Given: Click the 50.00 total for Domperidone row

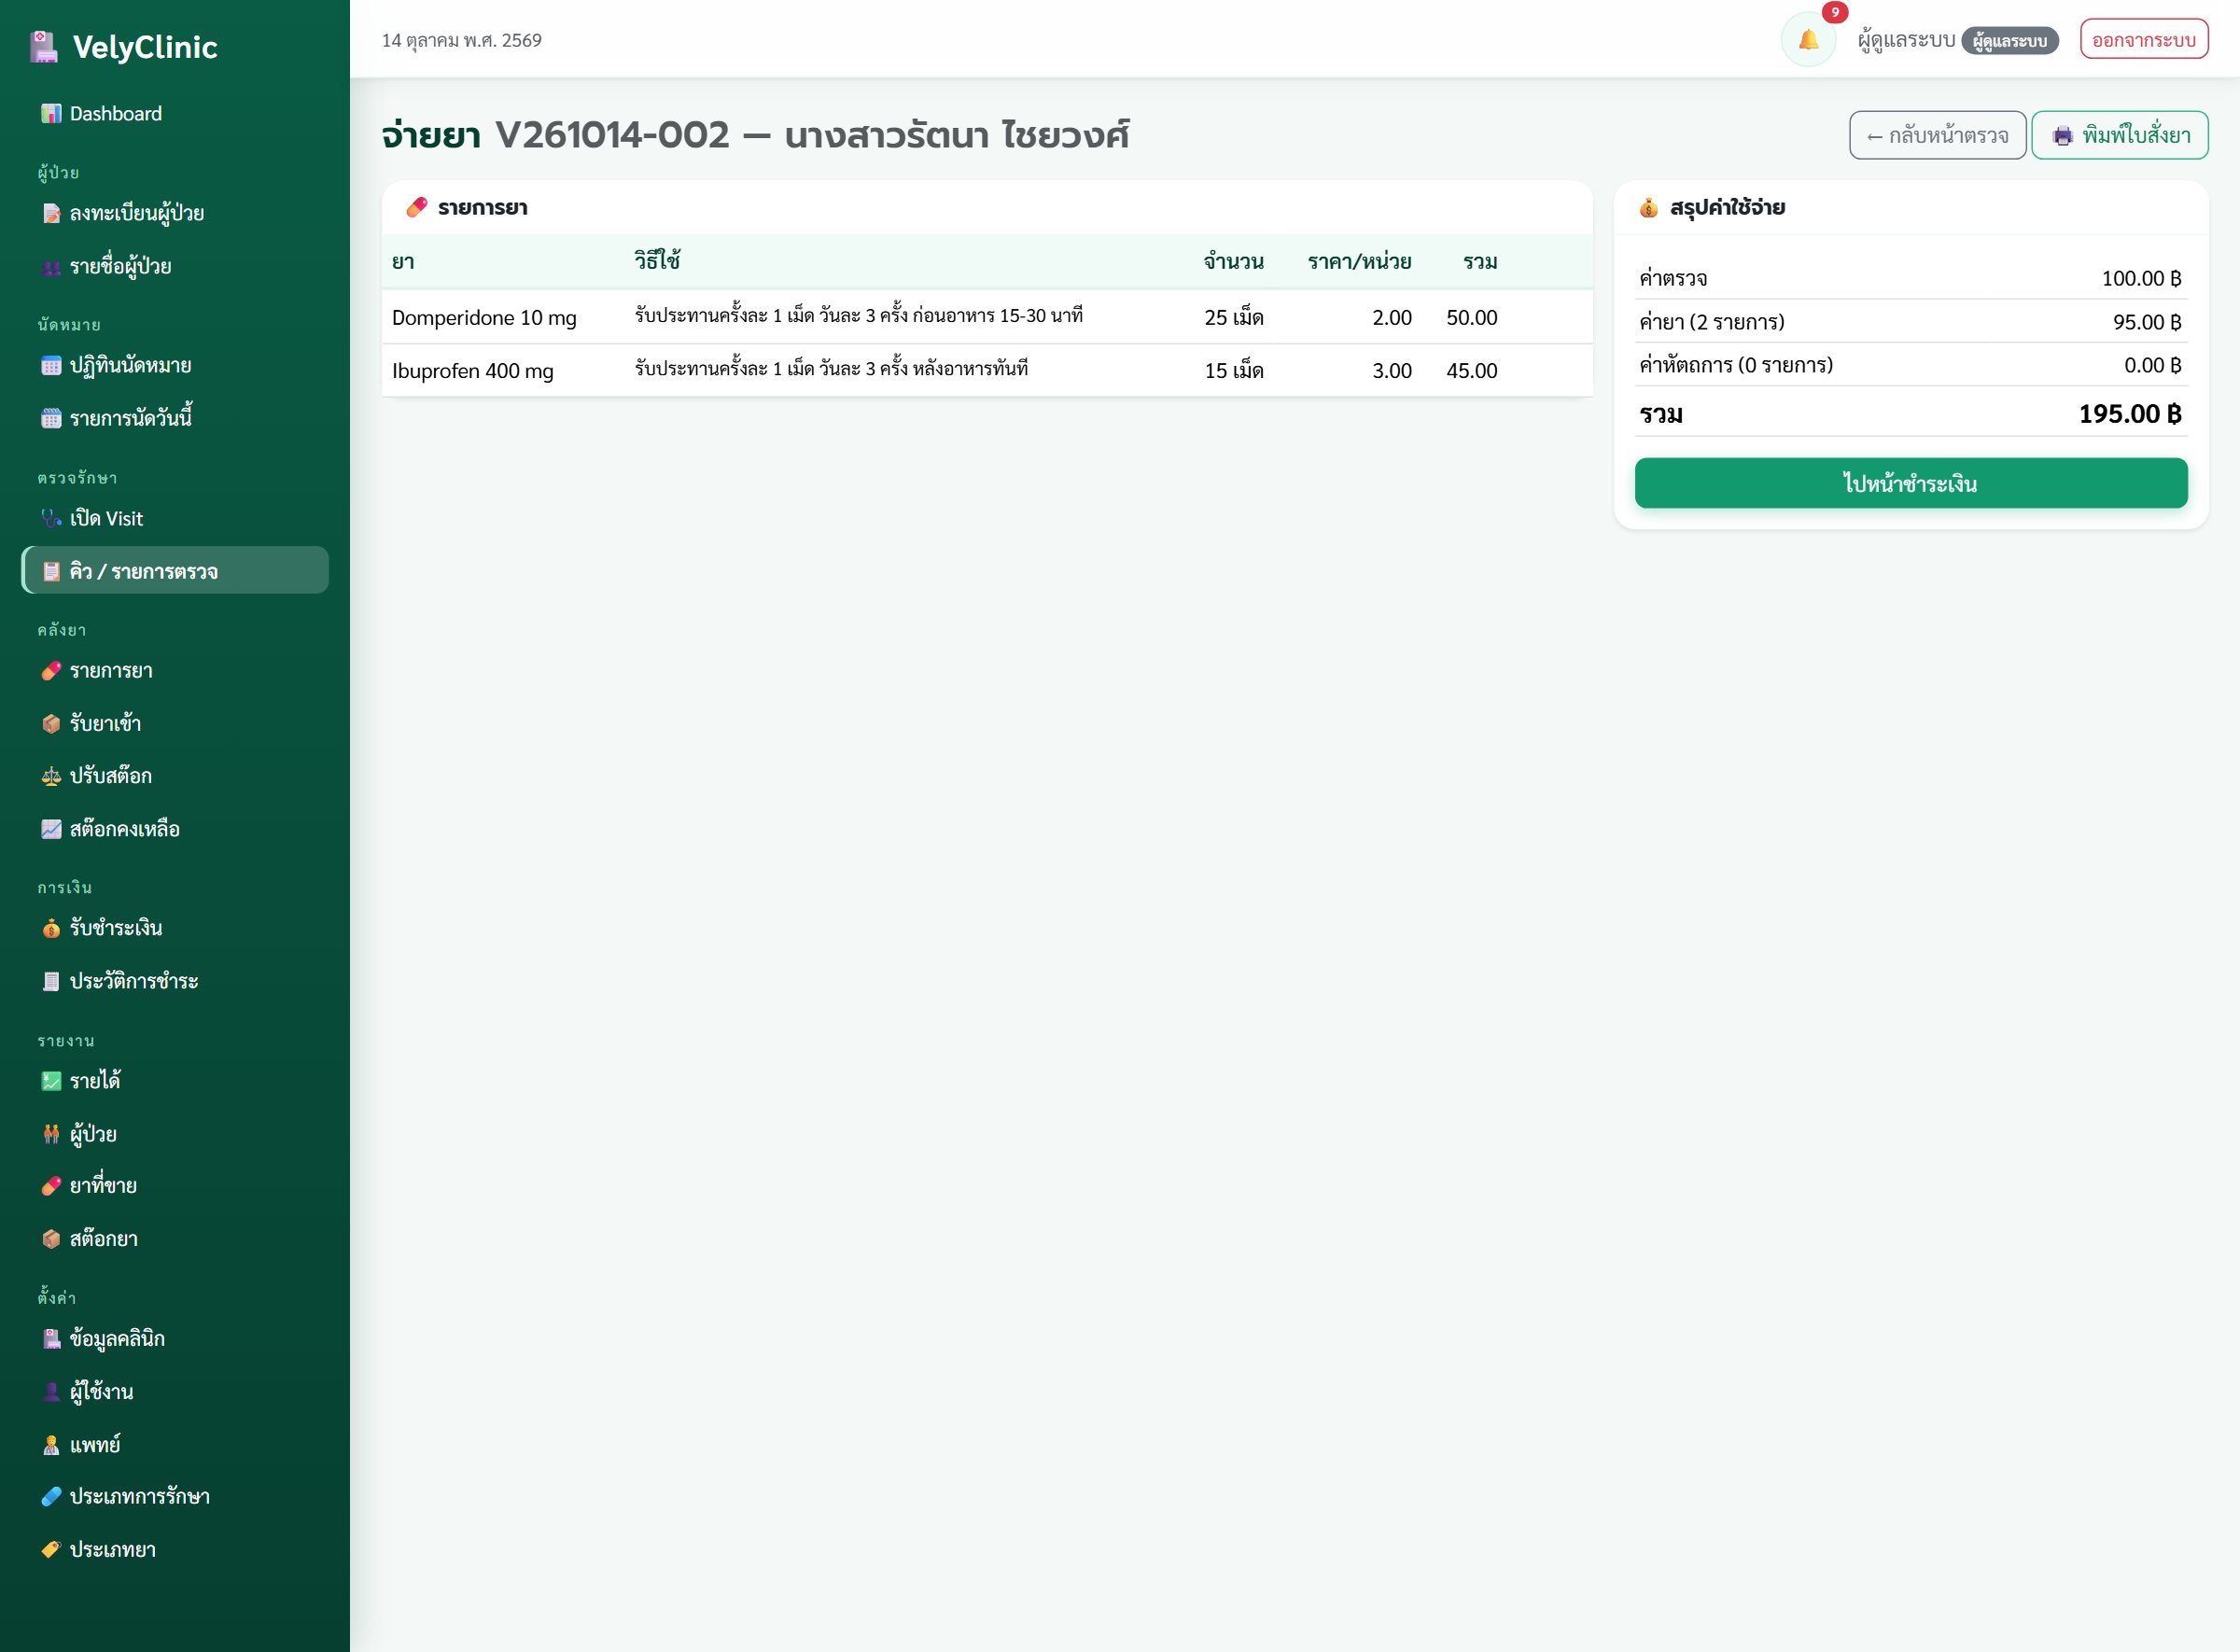Looking at the screenshot, I should 1471,318.
